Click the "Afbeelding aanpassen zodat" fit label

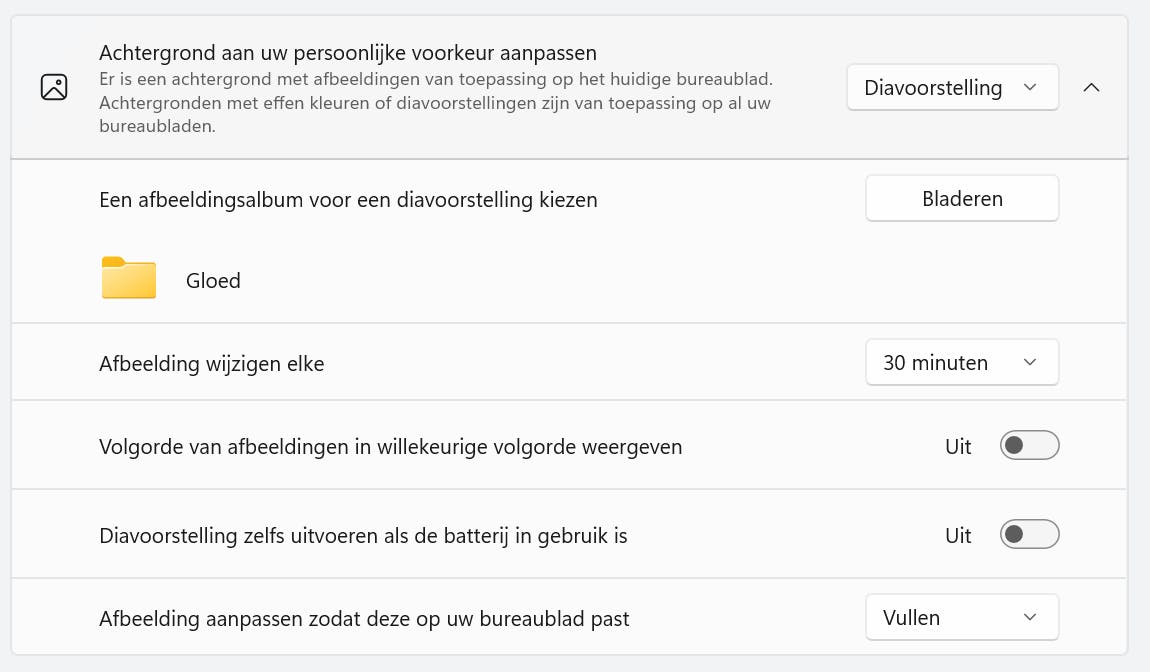(x=364, y=618)
